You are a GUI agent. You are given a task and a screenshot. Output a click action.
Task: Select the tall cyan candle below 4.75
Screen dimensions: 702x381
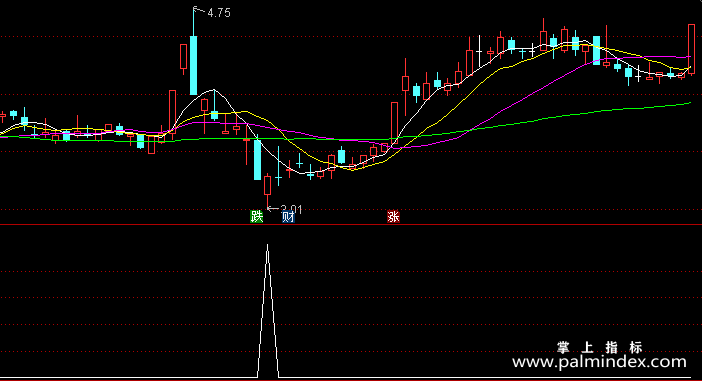(193, 65)
